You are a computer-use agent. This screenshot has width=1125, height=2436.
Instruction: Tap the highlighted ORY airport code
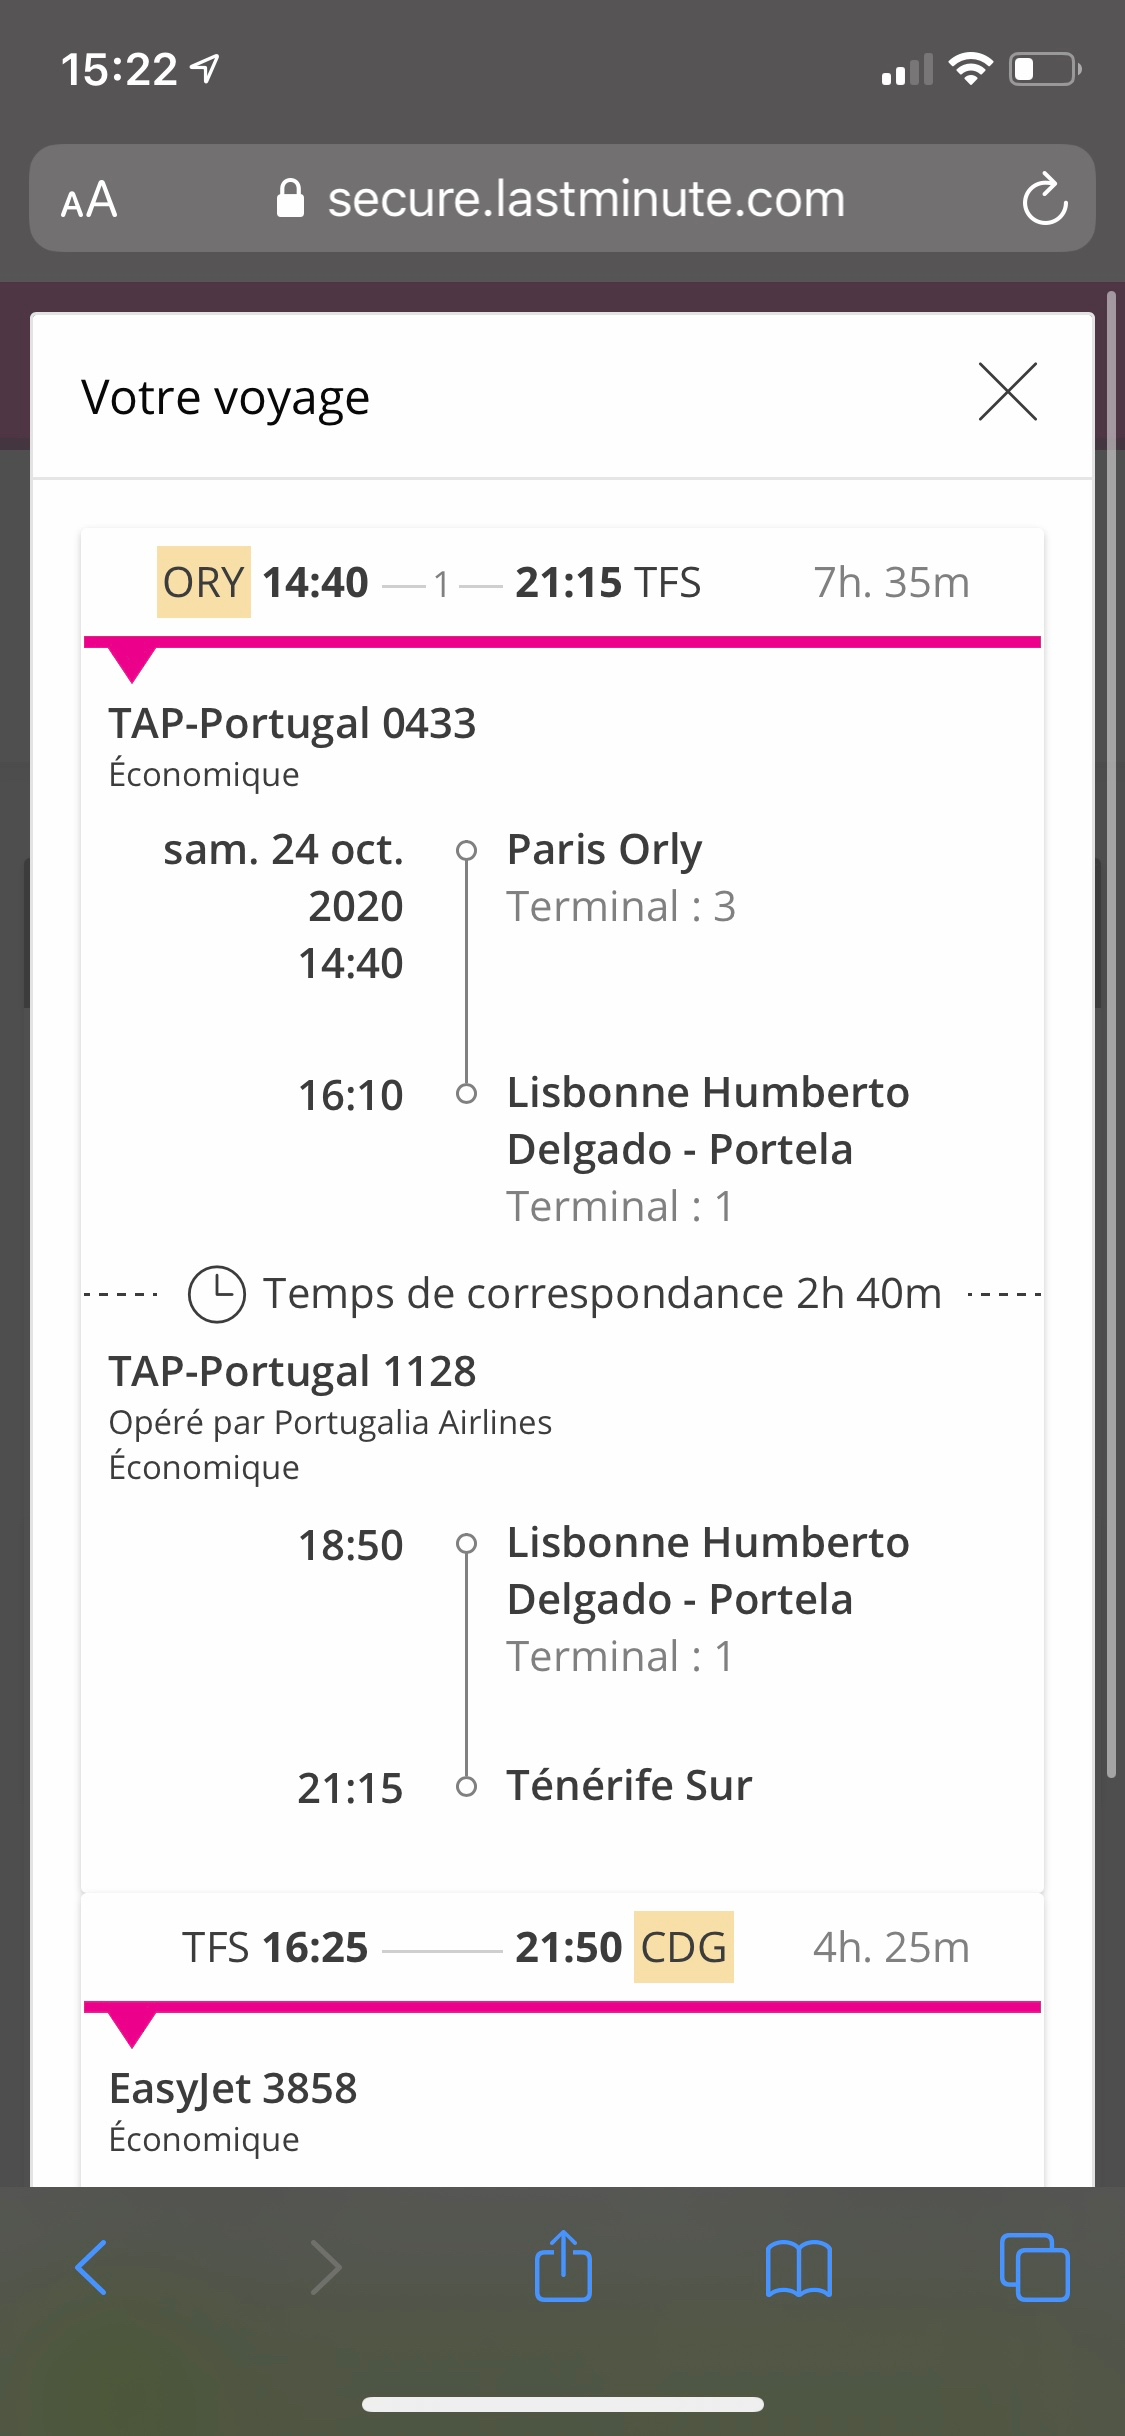tap(203, 582)
